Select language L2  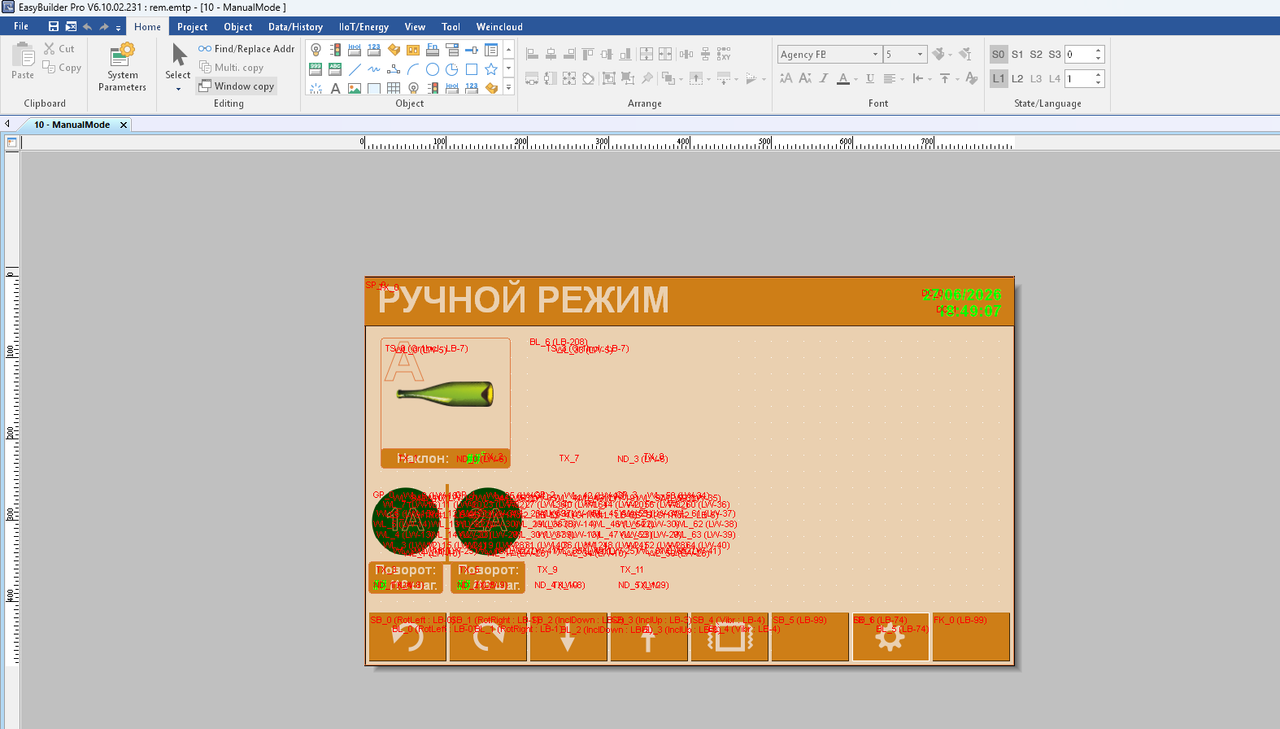click(x=1017, y=78)
